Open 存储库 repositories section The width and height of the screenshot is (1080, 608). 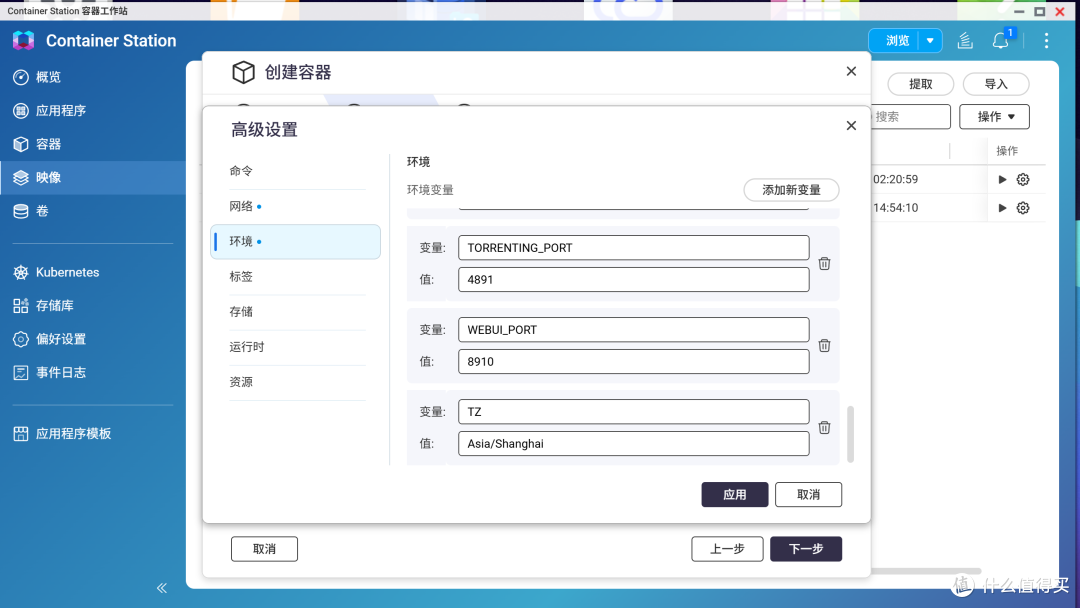coord(92,305)
